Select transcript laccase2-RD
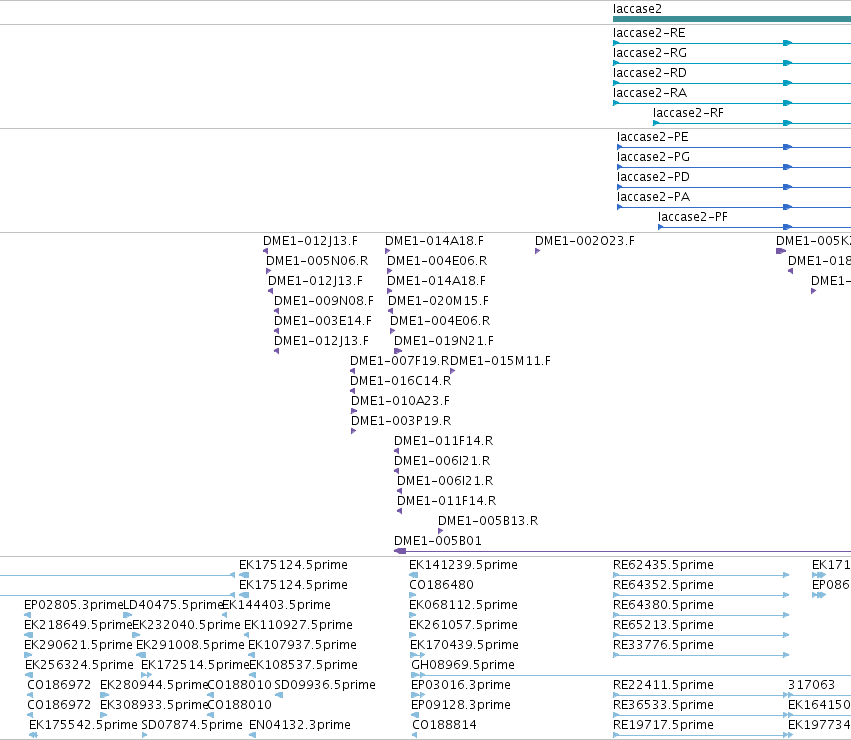Screen dimensions: 851x740 pyautogui.click(x=650, y=73)
